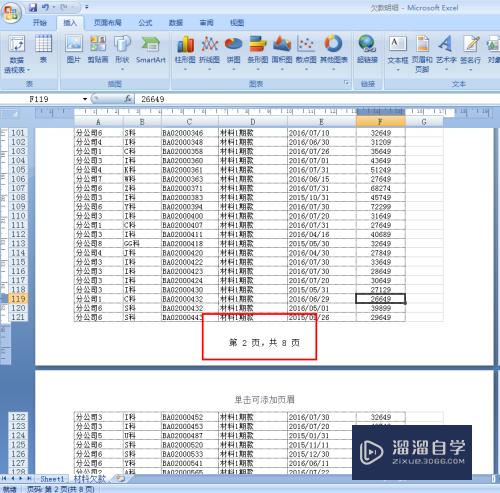
Task: Click header placeholder 单击可添加页眉
Action: 264,399
